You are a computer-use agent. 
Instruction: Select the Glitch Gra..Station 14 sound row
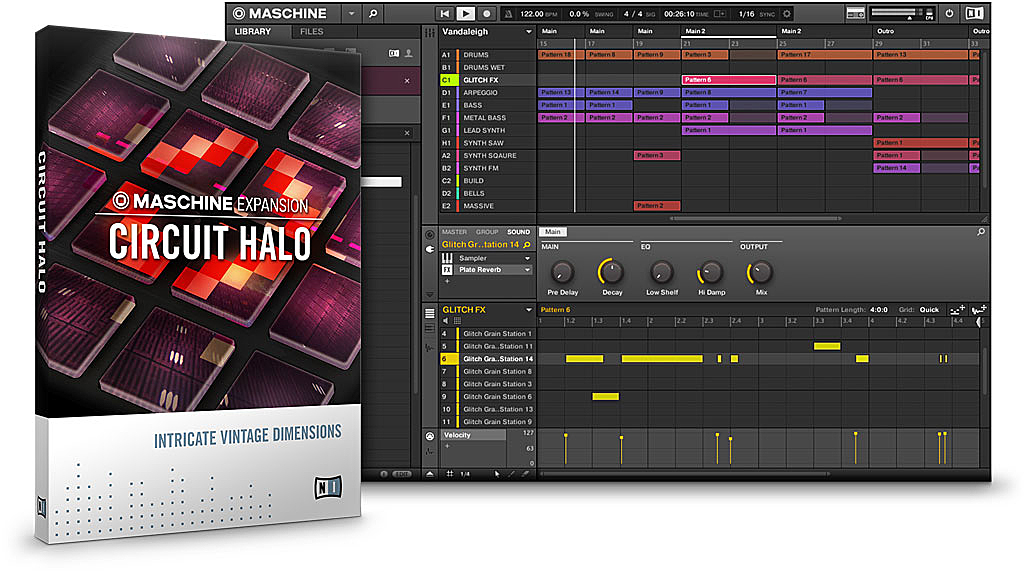(x=487, y=359)
